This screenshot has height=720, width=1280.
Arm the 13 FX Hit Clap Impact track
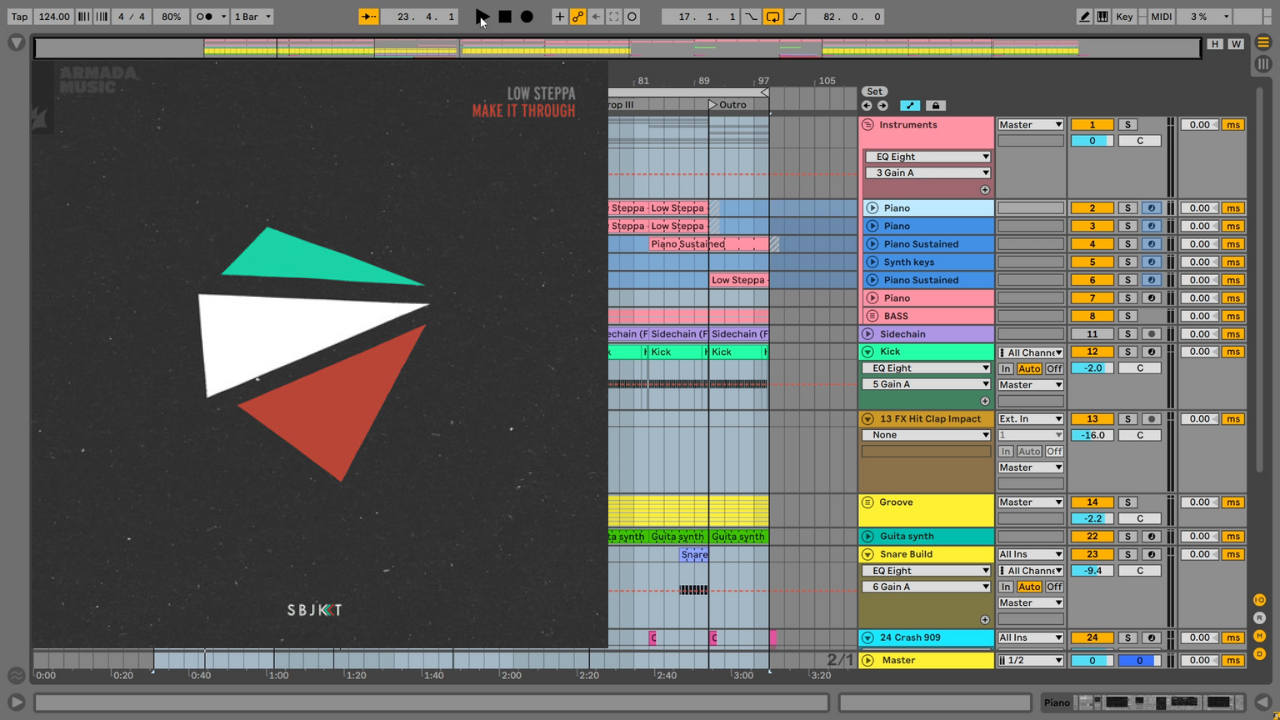click(1151, 419)
